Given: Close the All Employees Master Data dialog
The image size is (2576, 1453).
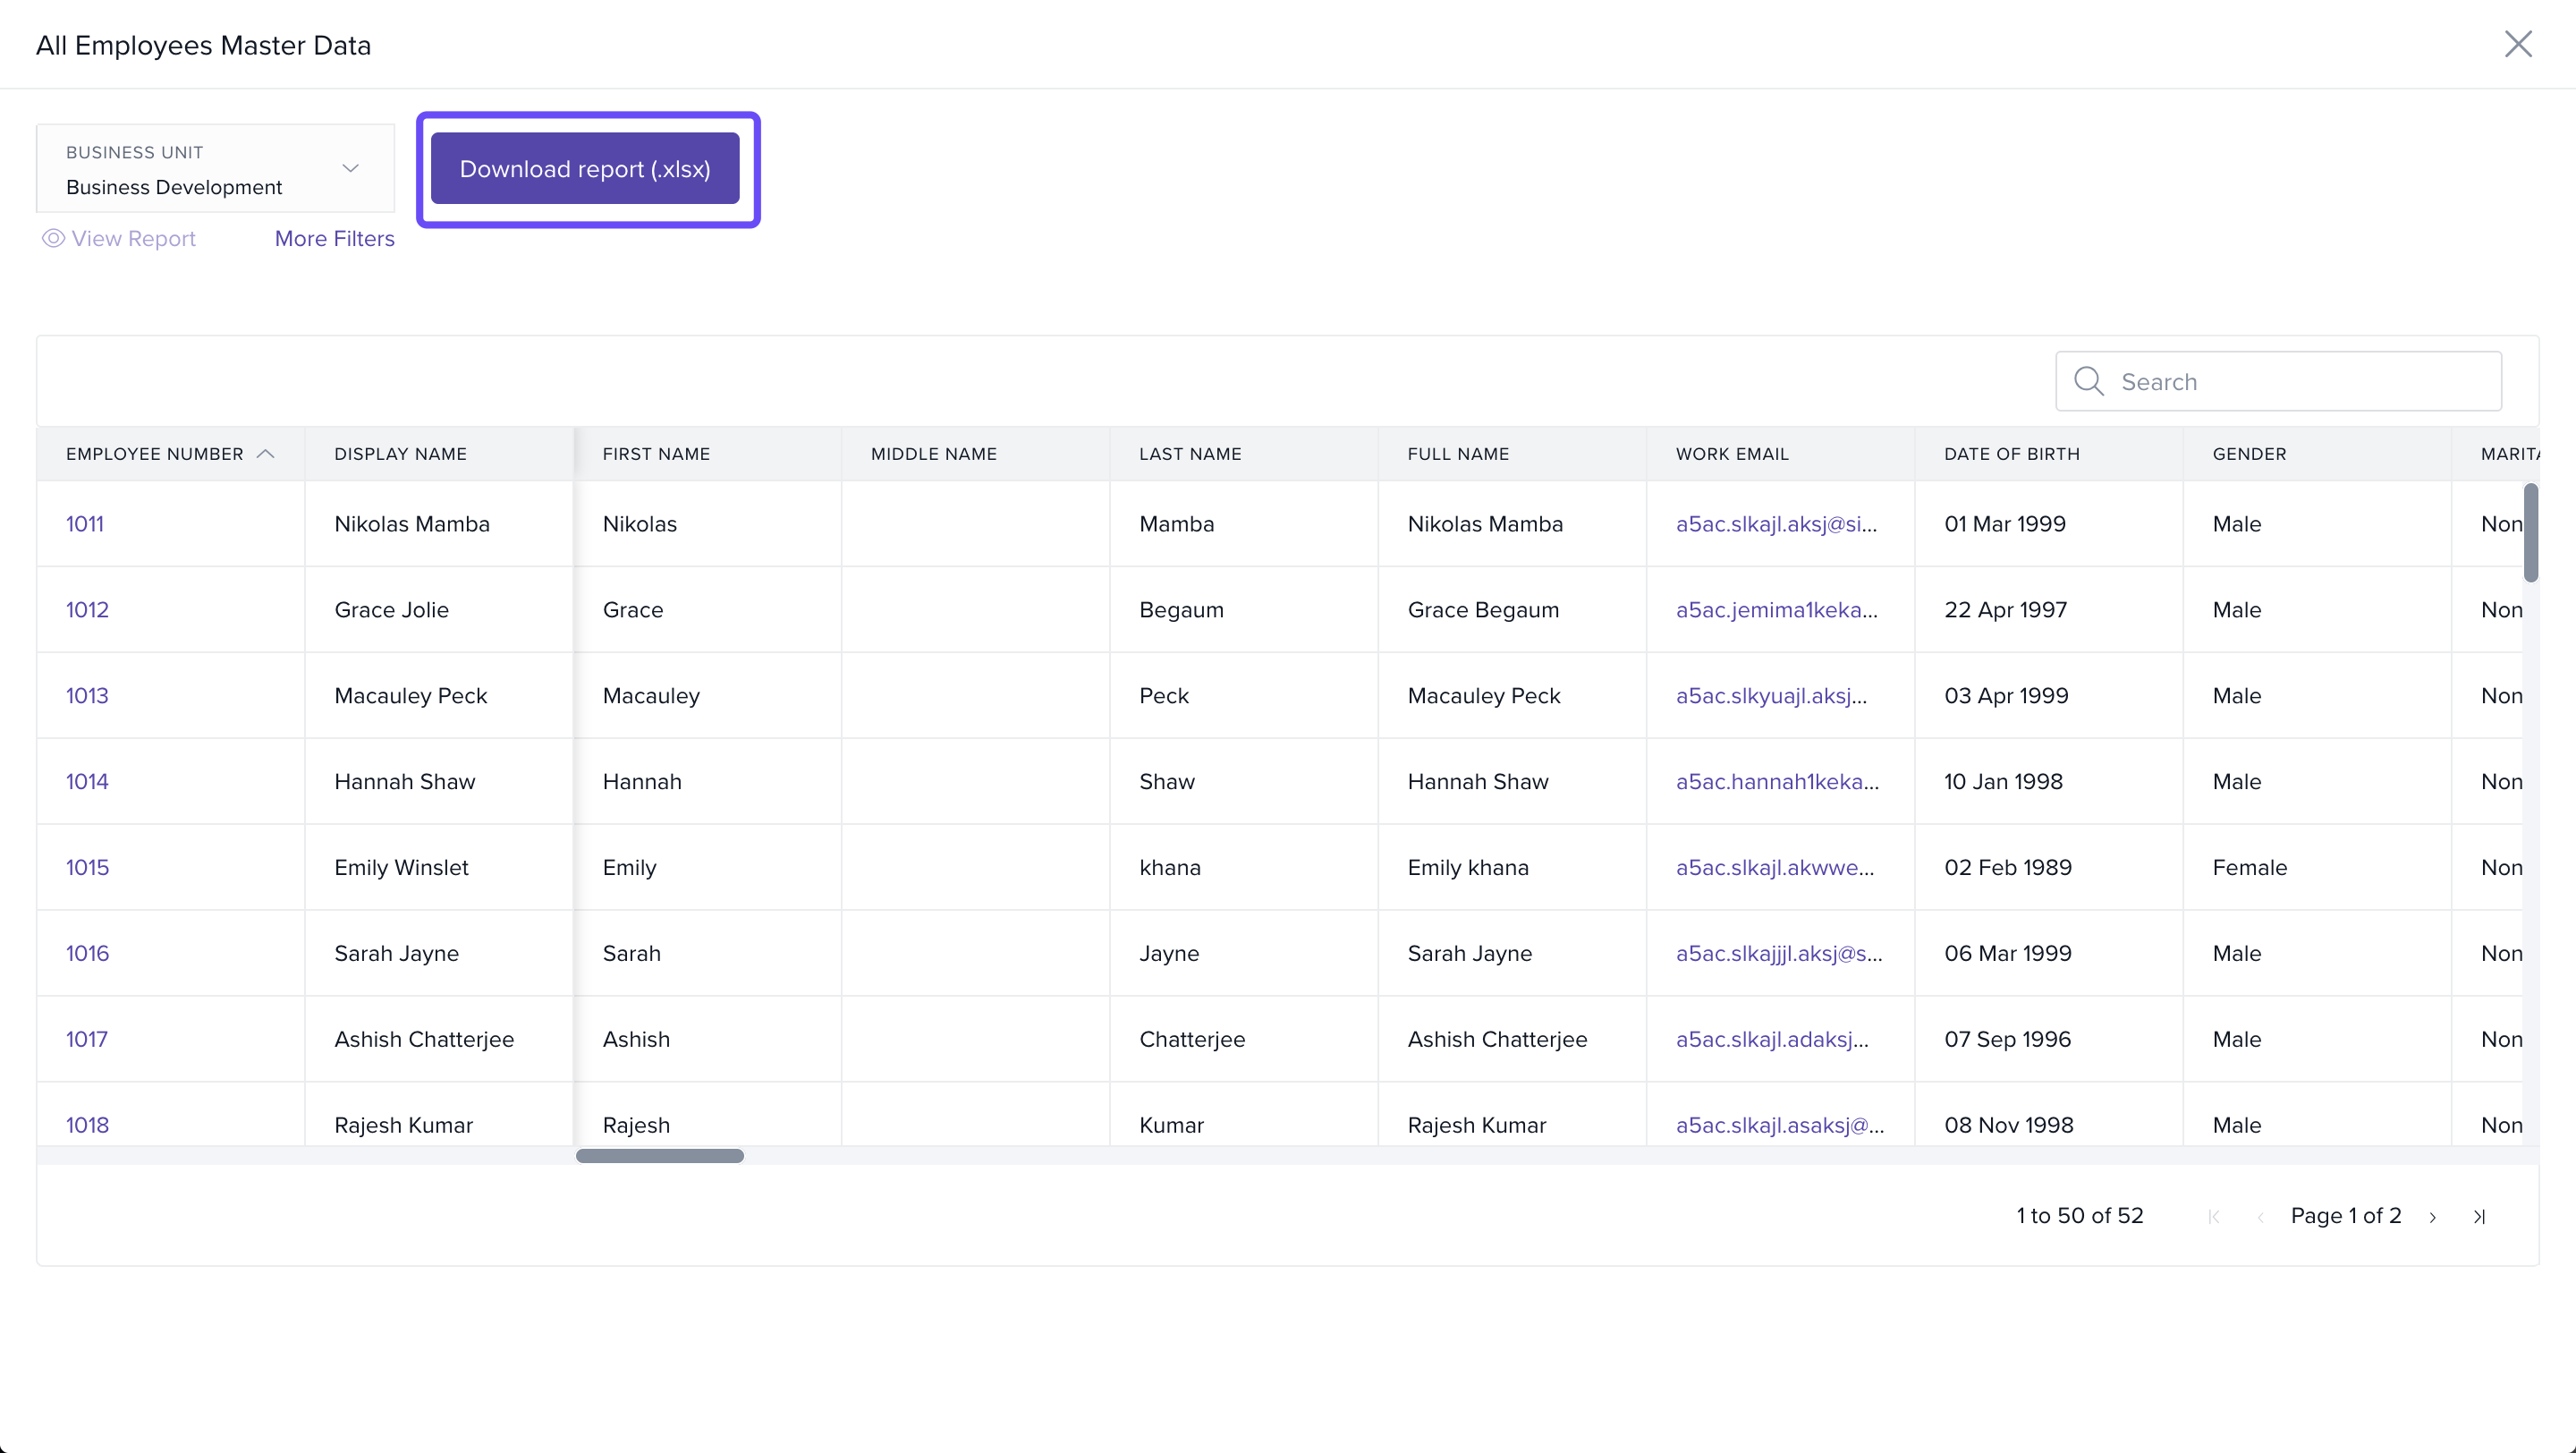Looking at the screenshot, I should [x=2517, y=44].
